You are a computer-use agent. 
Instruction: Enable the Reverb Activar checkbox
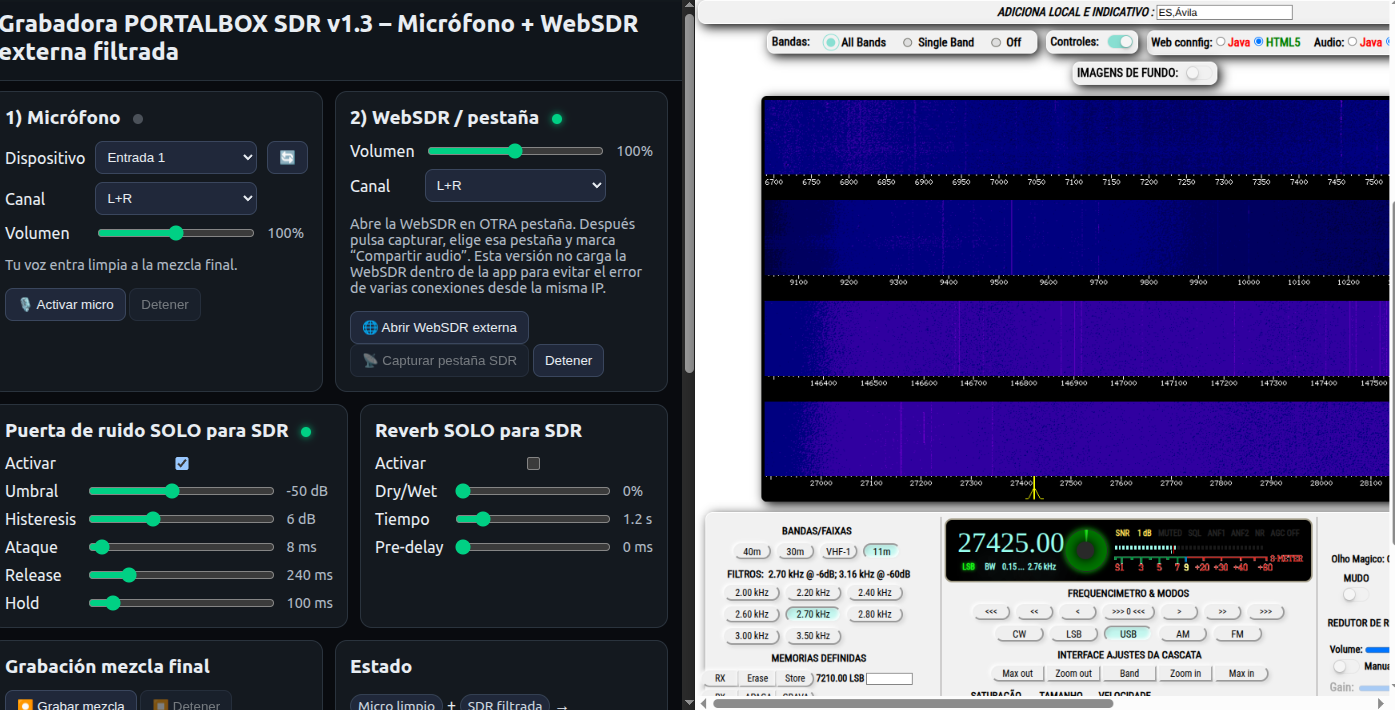(533, 463)
